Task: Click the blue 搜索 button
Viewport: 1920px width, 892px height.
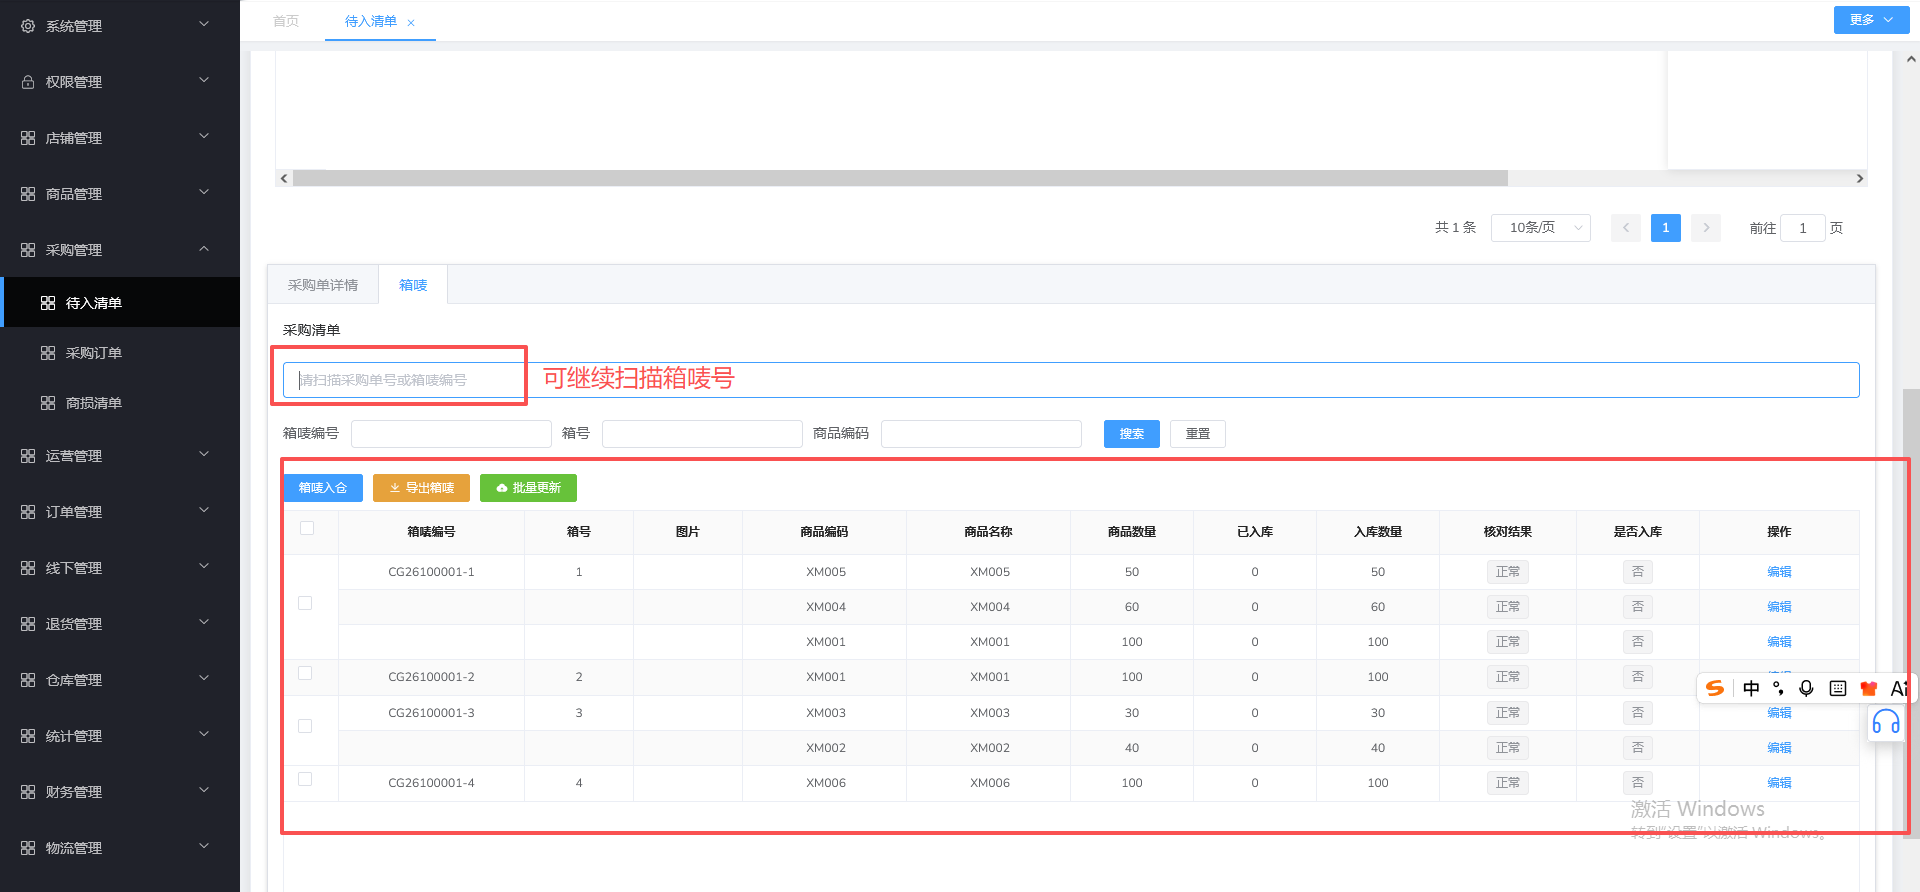Action: [1132, 434]
